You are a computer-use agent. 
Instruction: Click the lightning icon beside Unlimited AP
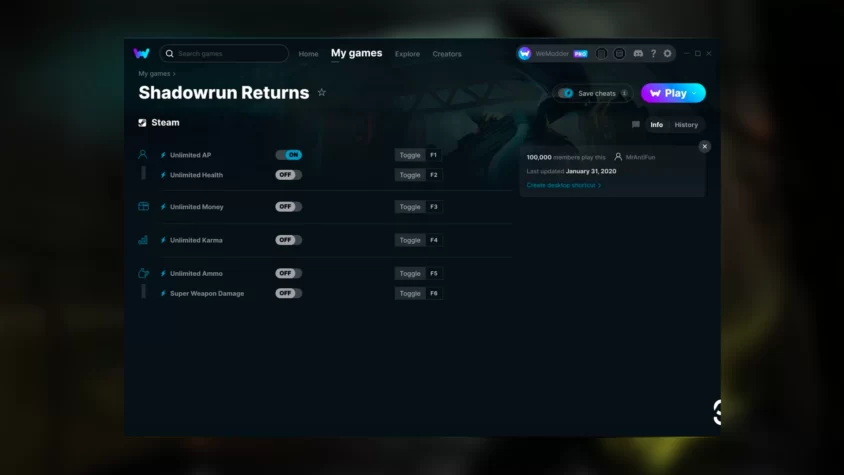[x=163, y=155]
